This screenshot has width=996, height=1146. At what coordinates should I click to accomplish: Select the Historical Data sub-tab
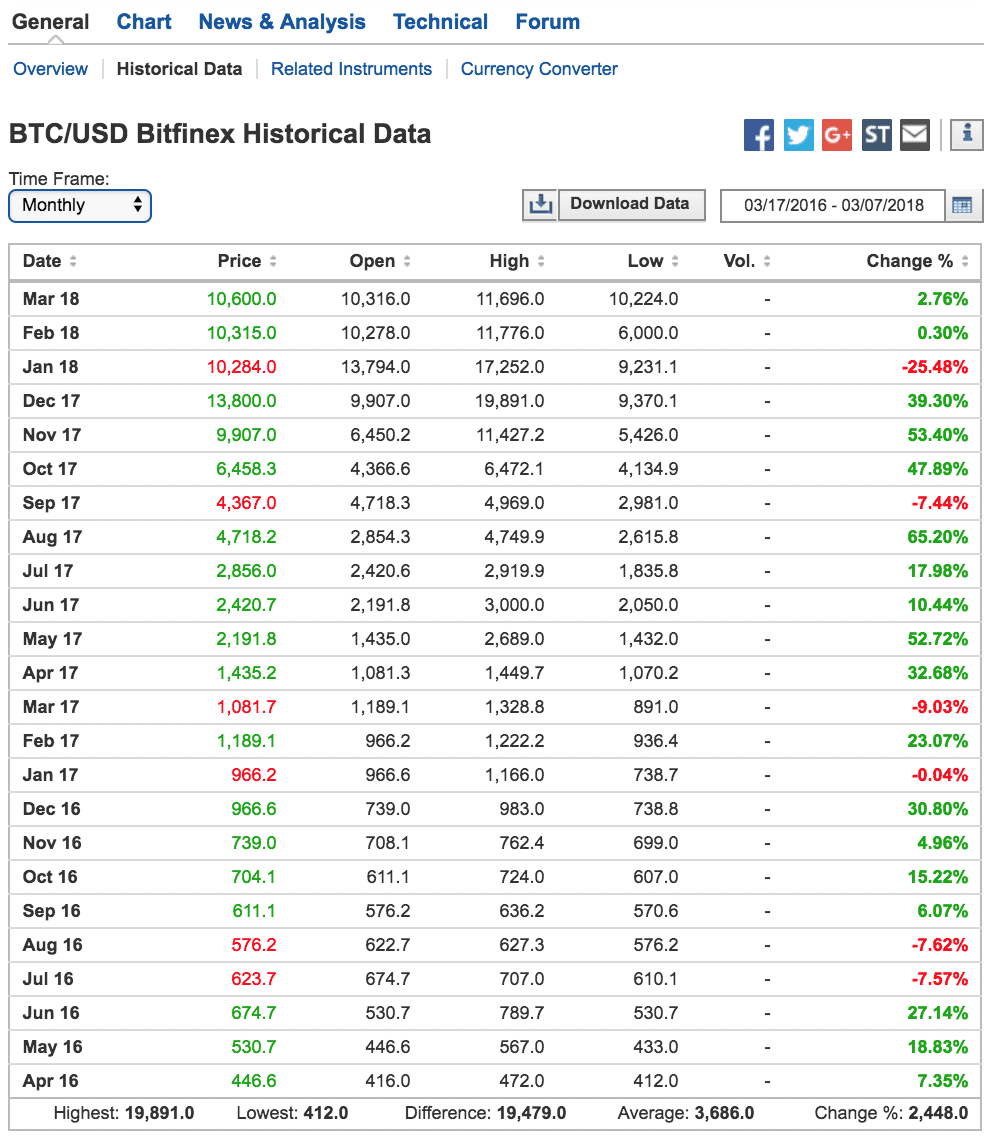point(180,69)
